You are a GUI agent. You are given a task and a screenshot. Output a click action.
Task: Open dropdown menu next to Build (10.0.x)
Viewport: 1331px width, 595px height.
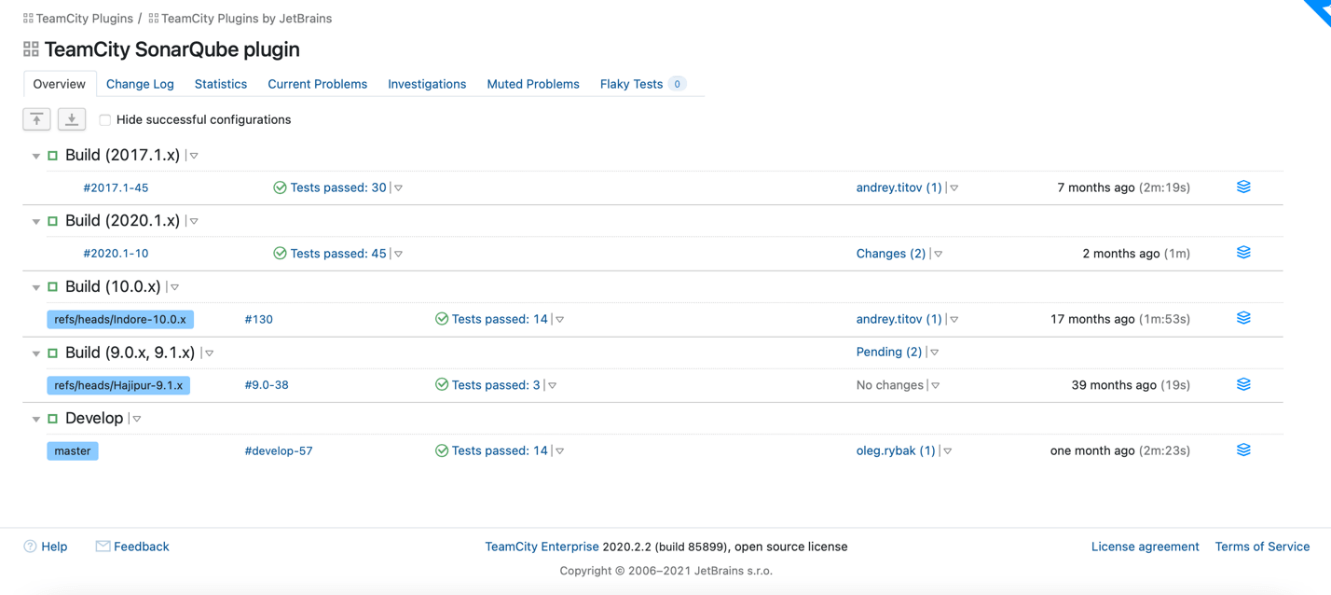pyautogui.click(x=174, y=288)
